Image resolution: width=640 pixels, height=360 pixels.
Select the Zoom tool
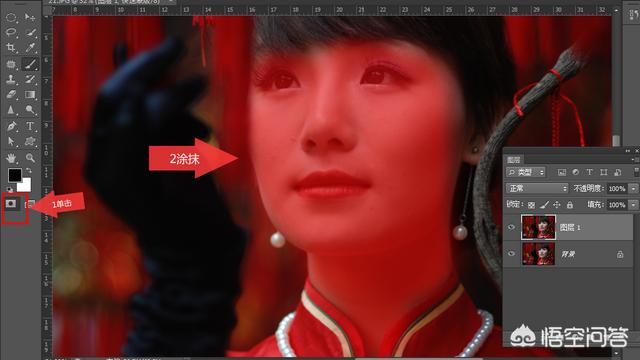point(30,158)
